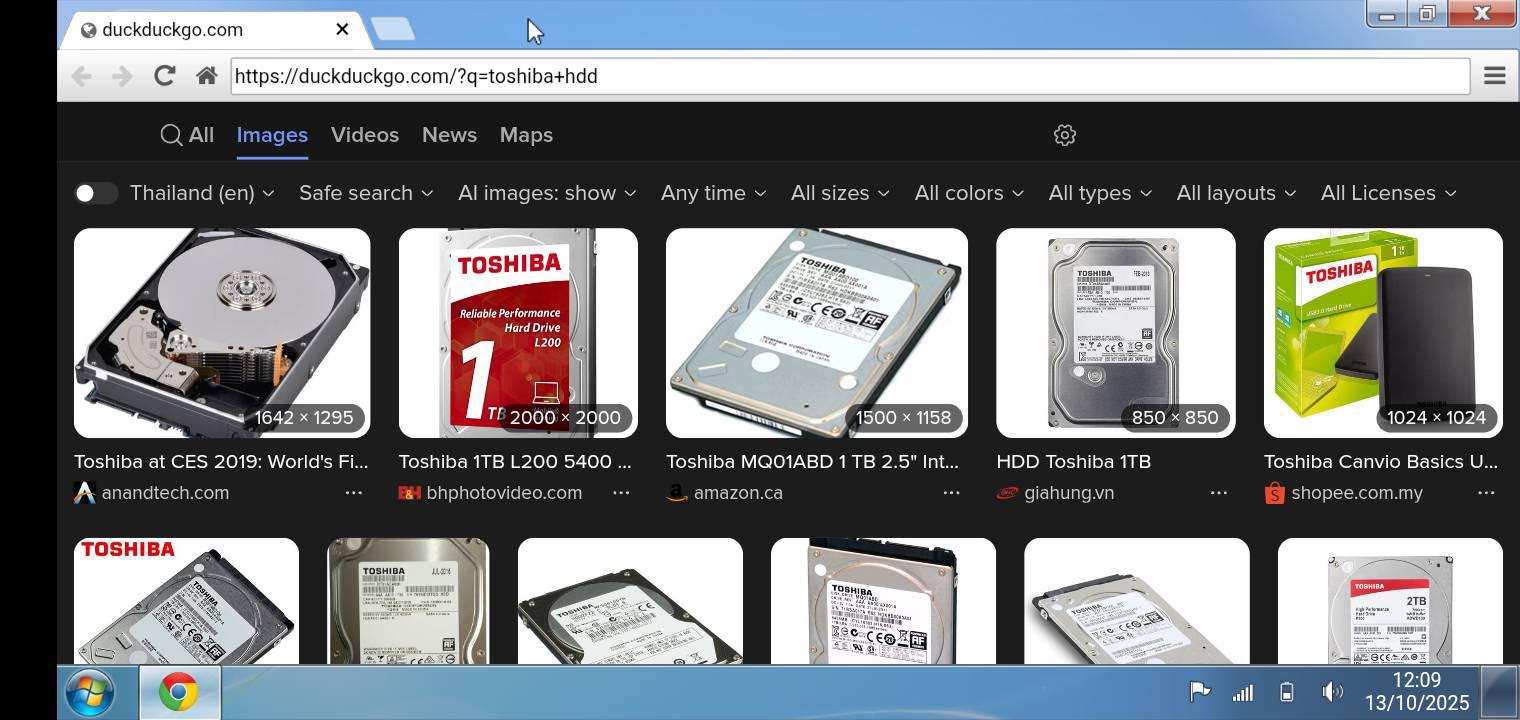Open the All sizes filter
This screenshot has width=1520, height=720.
click(840, 193)
